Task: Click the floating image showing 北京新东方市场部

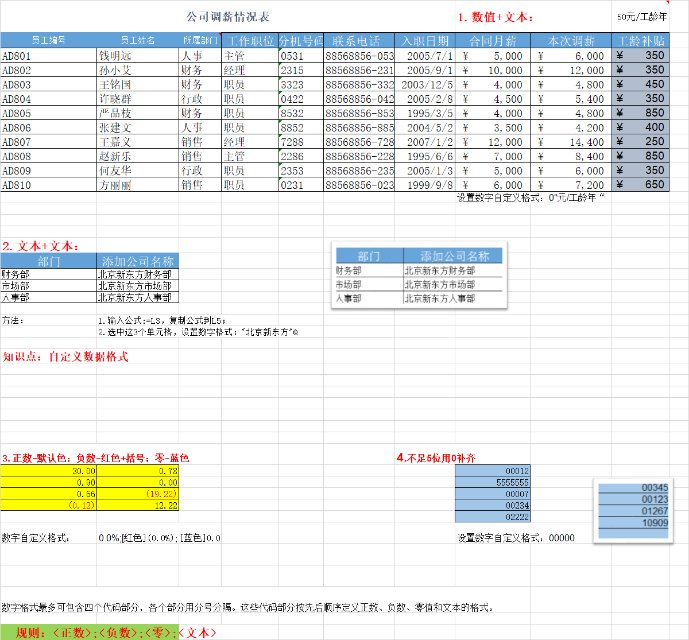Action: pos(419,275)
